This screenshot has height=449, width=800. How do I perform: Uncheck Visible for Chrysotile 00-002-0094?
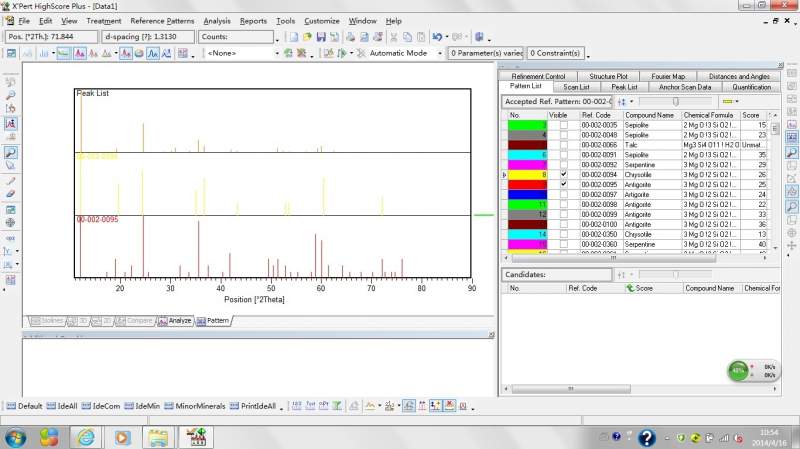tap(564, 174)
